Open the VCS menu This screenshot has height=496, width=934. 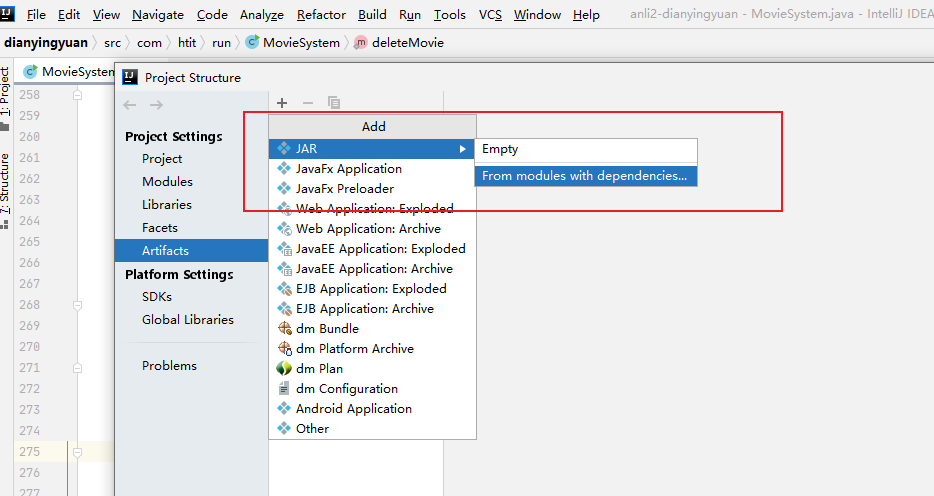coord(490,14)
